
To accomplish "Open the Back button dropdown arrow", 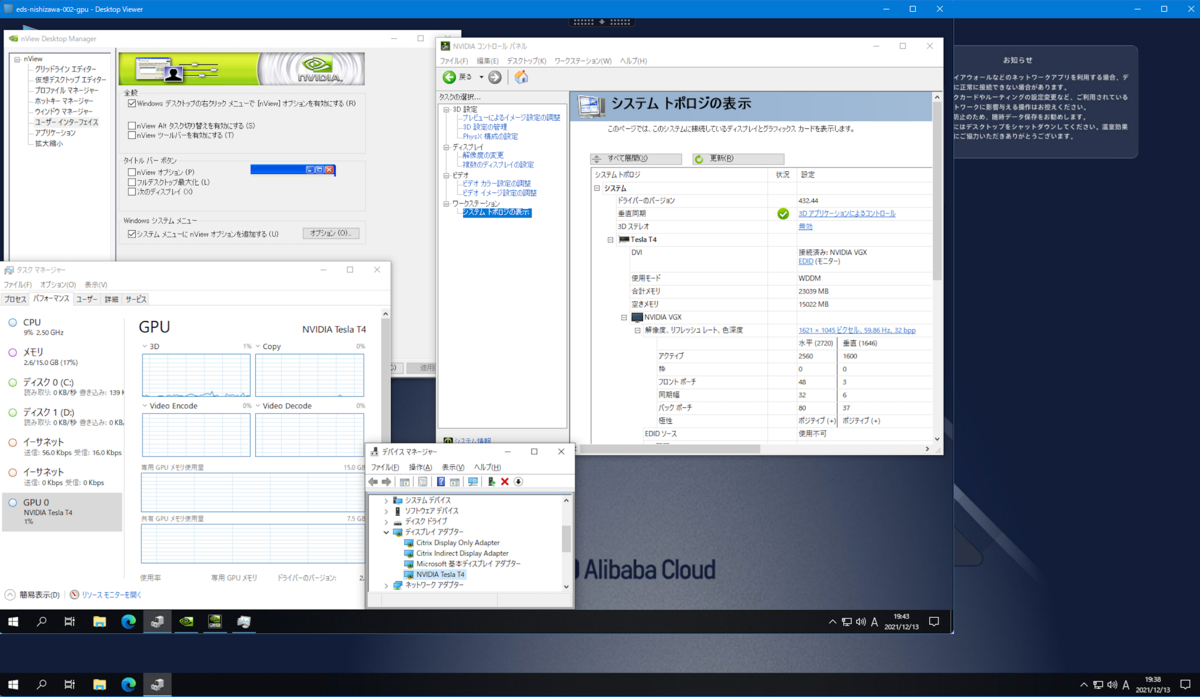I will (481, 76).
